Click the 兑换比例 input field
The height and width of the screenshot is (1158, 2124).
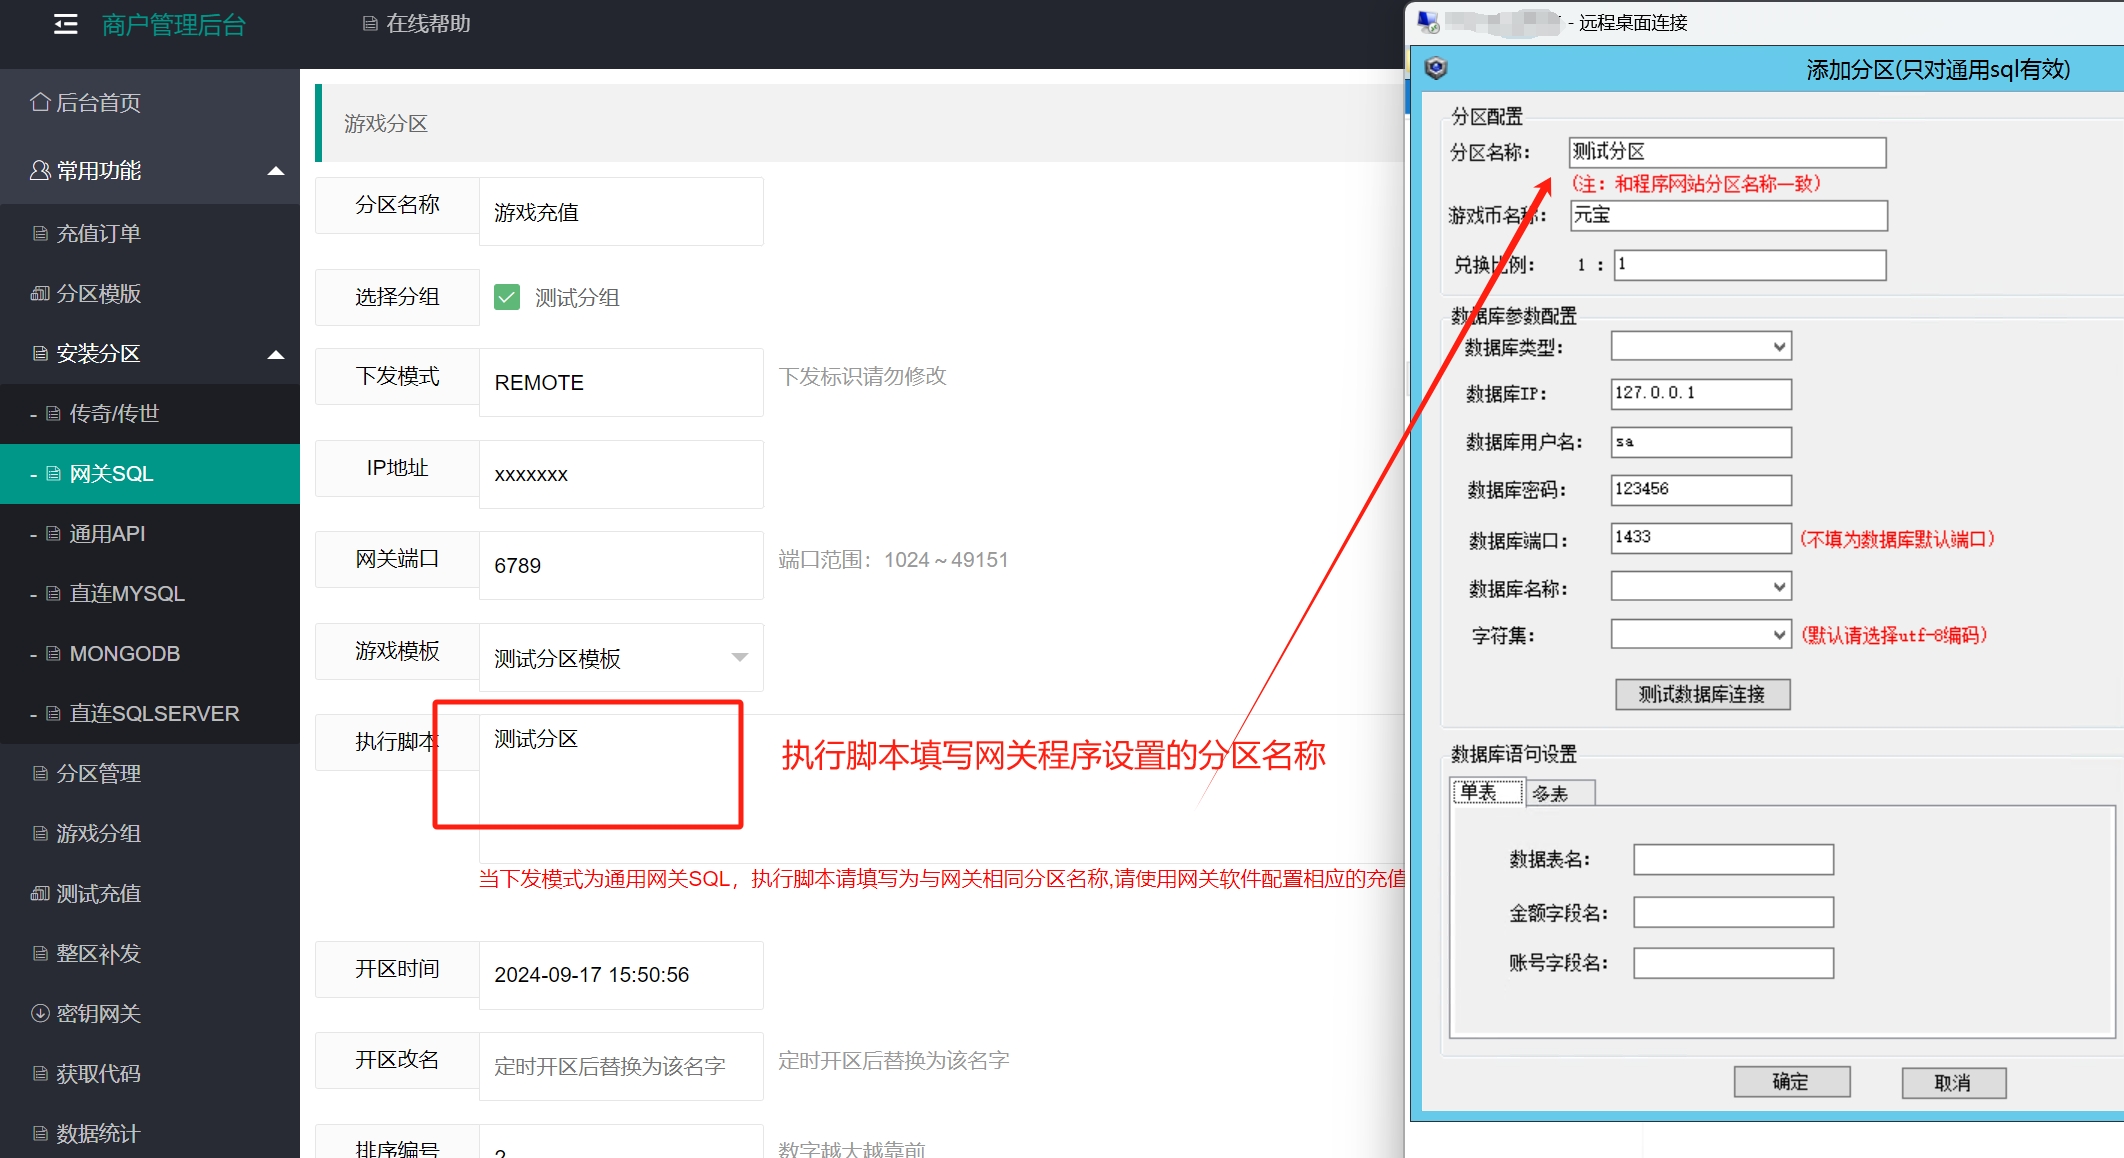click(x=1750, y=265)
